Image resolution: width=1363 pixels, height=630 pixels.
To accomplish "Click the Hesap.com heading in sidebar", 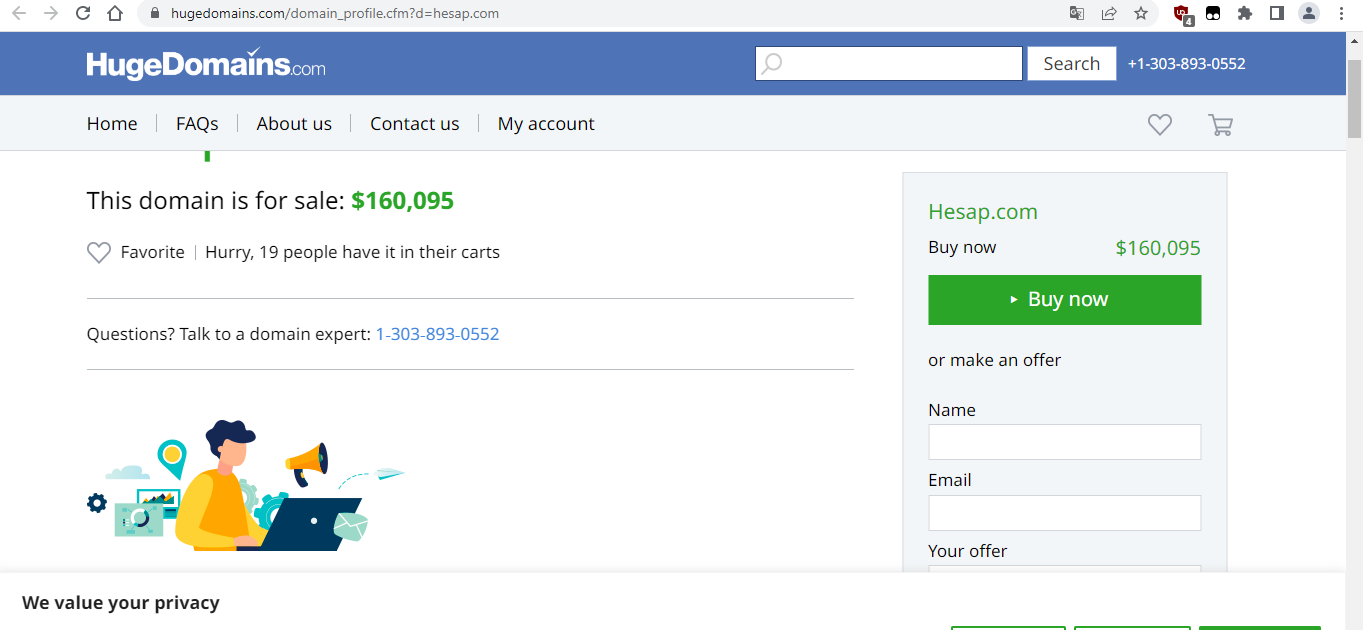I will coord(983,212).
